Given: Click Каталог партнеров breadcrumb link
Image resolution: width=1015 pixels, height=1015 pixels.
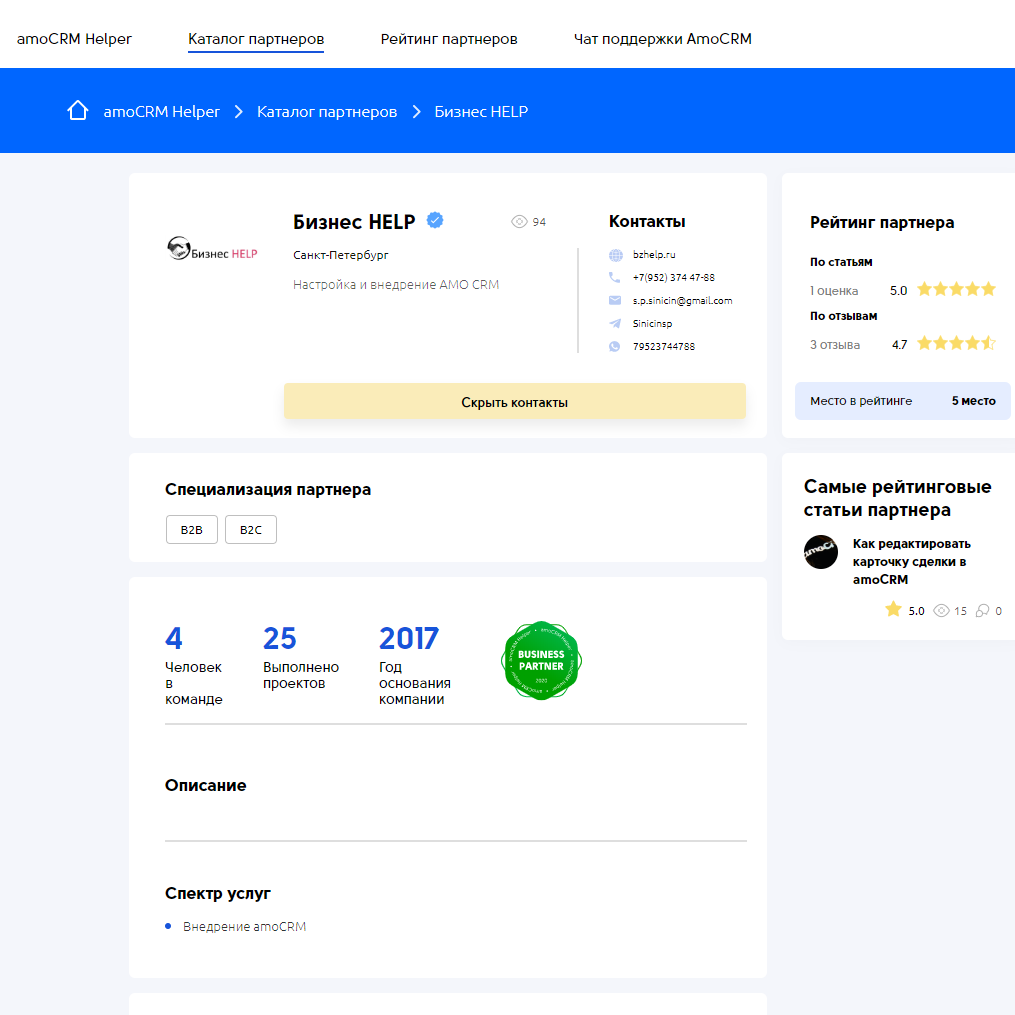Looking at the screenshot, I should 327,111.
